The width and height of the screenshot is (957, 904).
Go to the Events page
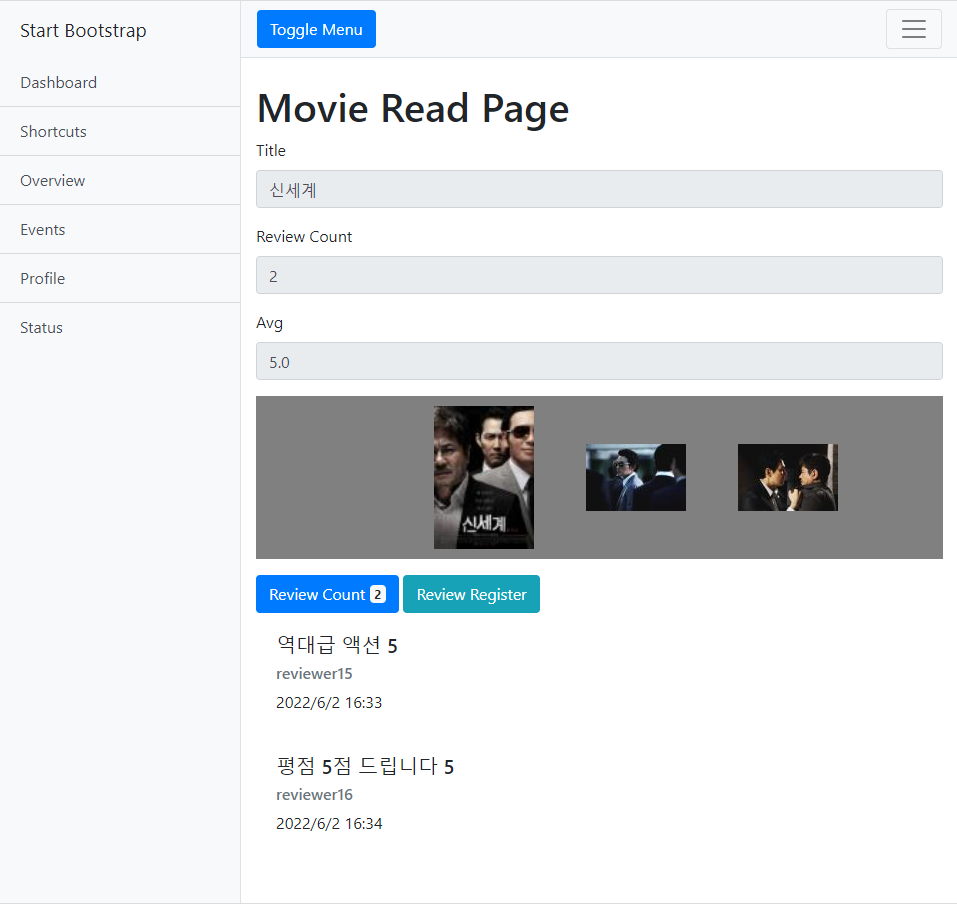(x=43, y=229)
